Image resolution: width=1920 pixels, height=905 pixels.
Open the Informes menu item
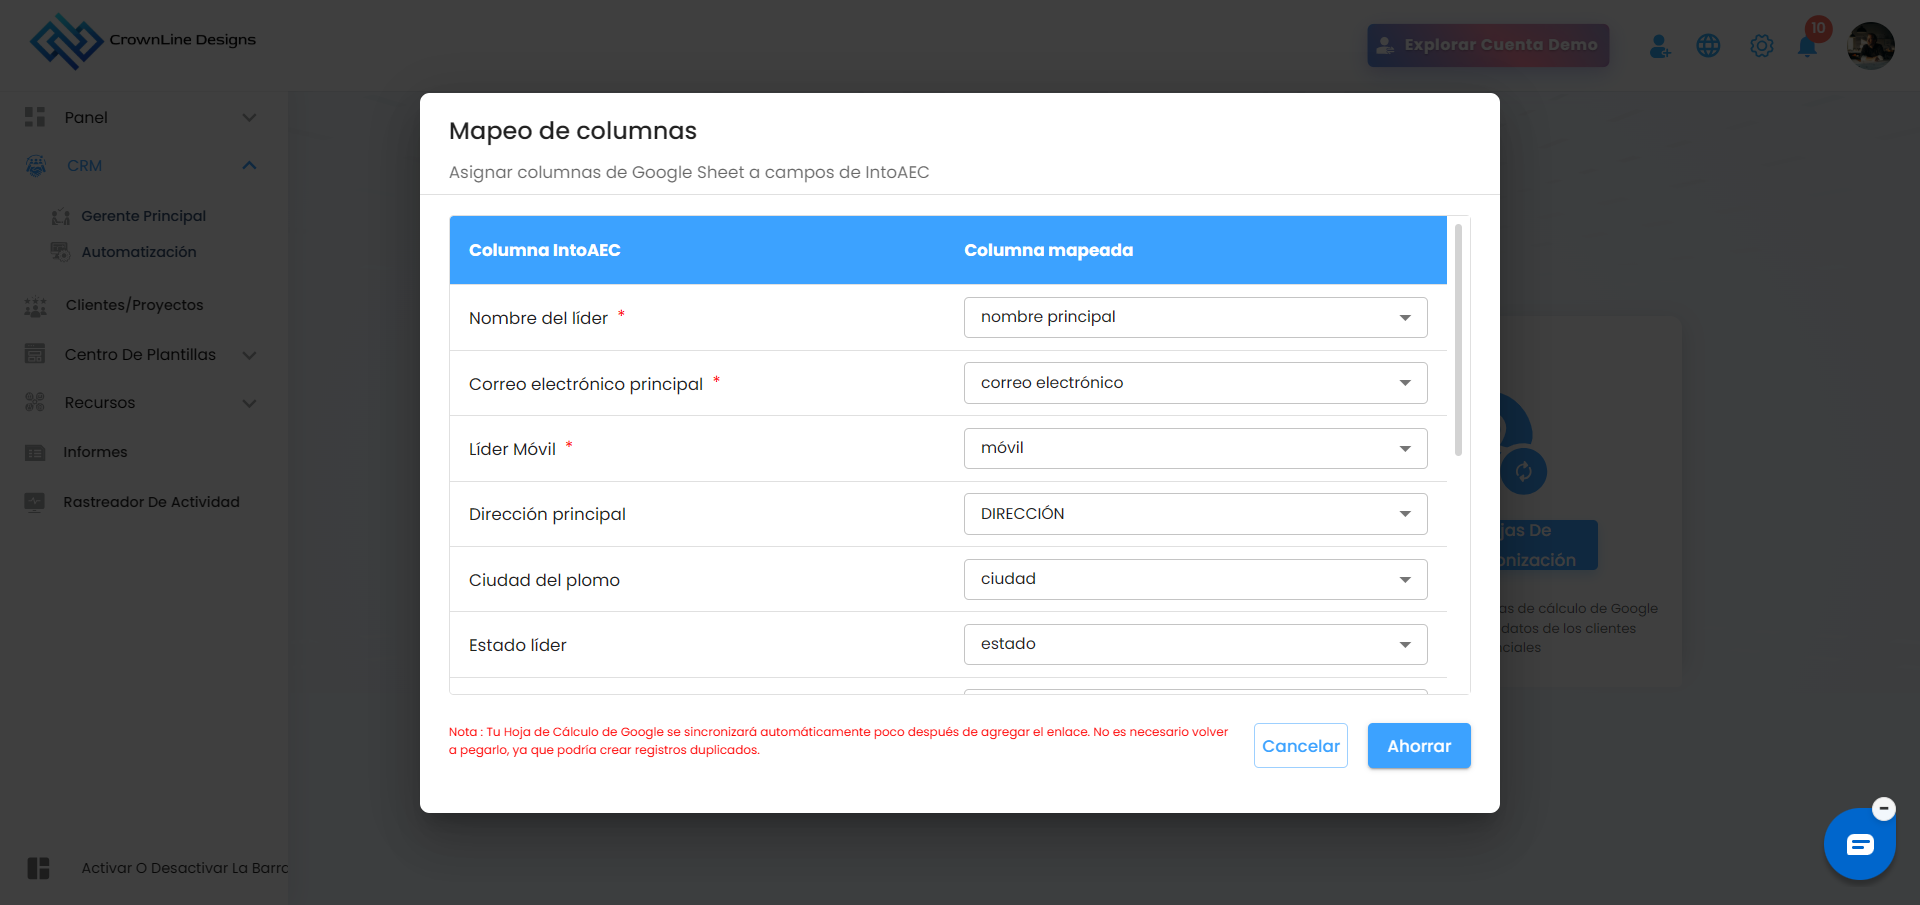pyautogui.click(x=95, y=452)
